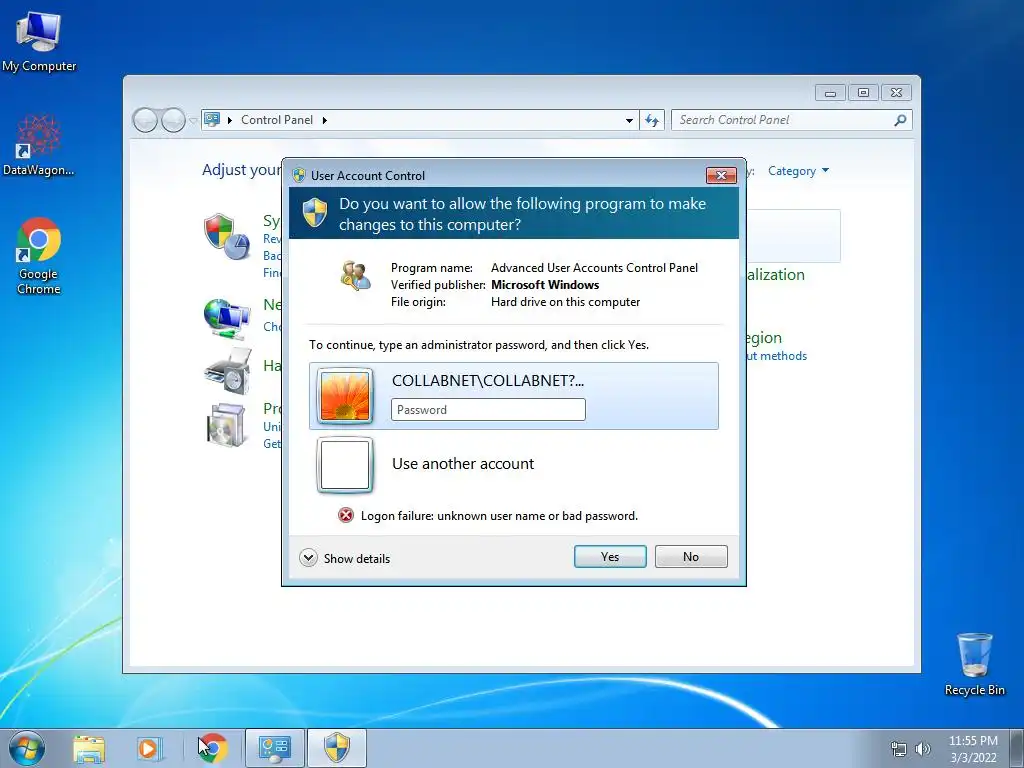This screenshot has width=1024, height=768.
Task: Expand Show details chevron
Action: [x=308, y=558]
